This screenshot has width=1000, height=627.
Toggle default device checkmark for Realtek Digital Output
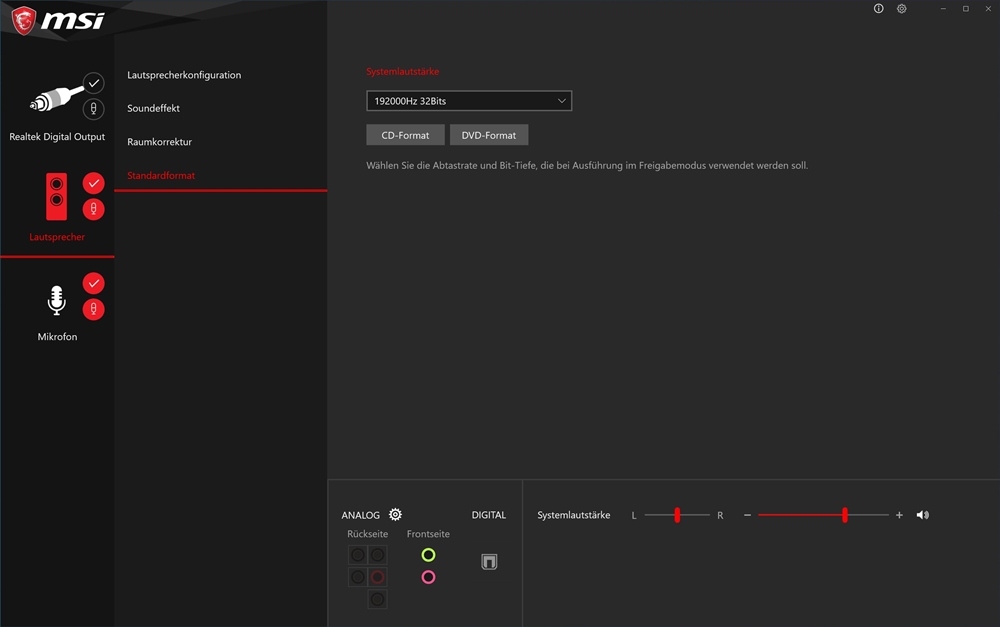coord(94,83)
